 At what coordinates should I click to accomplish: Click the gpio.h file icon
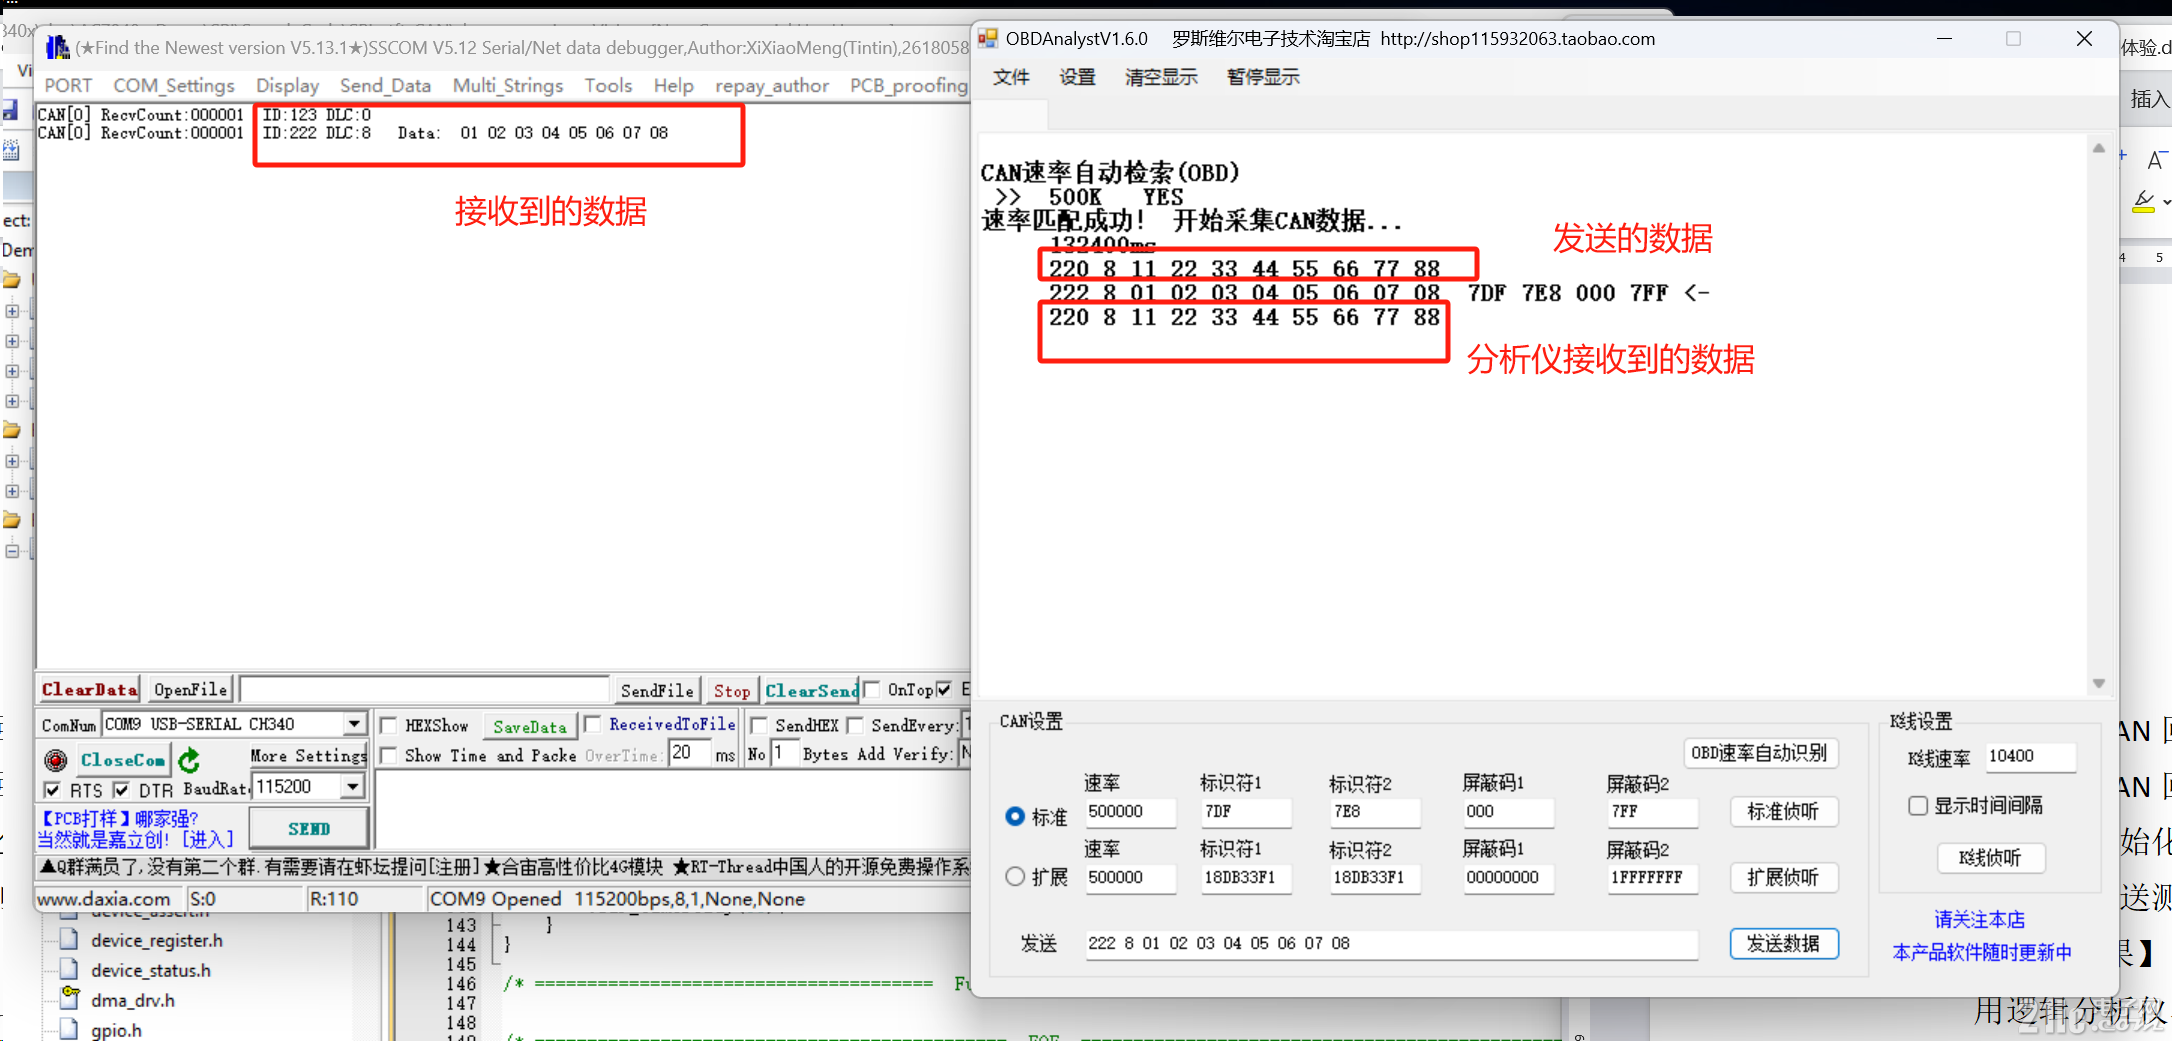click(x=69, y=1029)
